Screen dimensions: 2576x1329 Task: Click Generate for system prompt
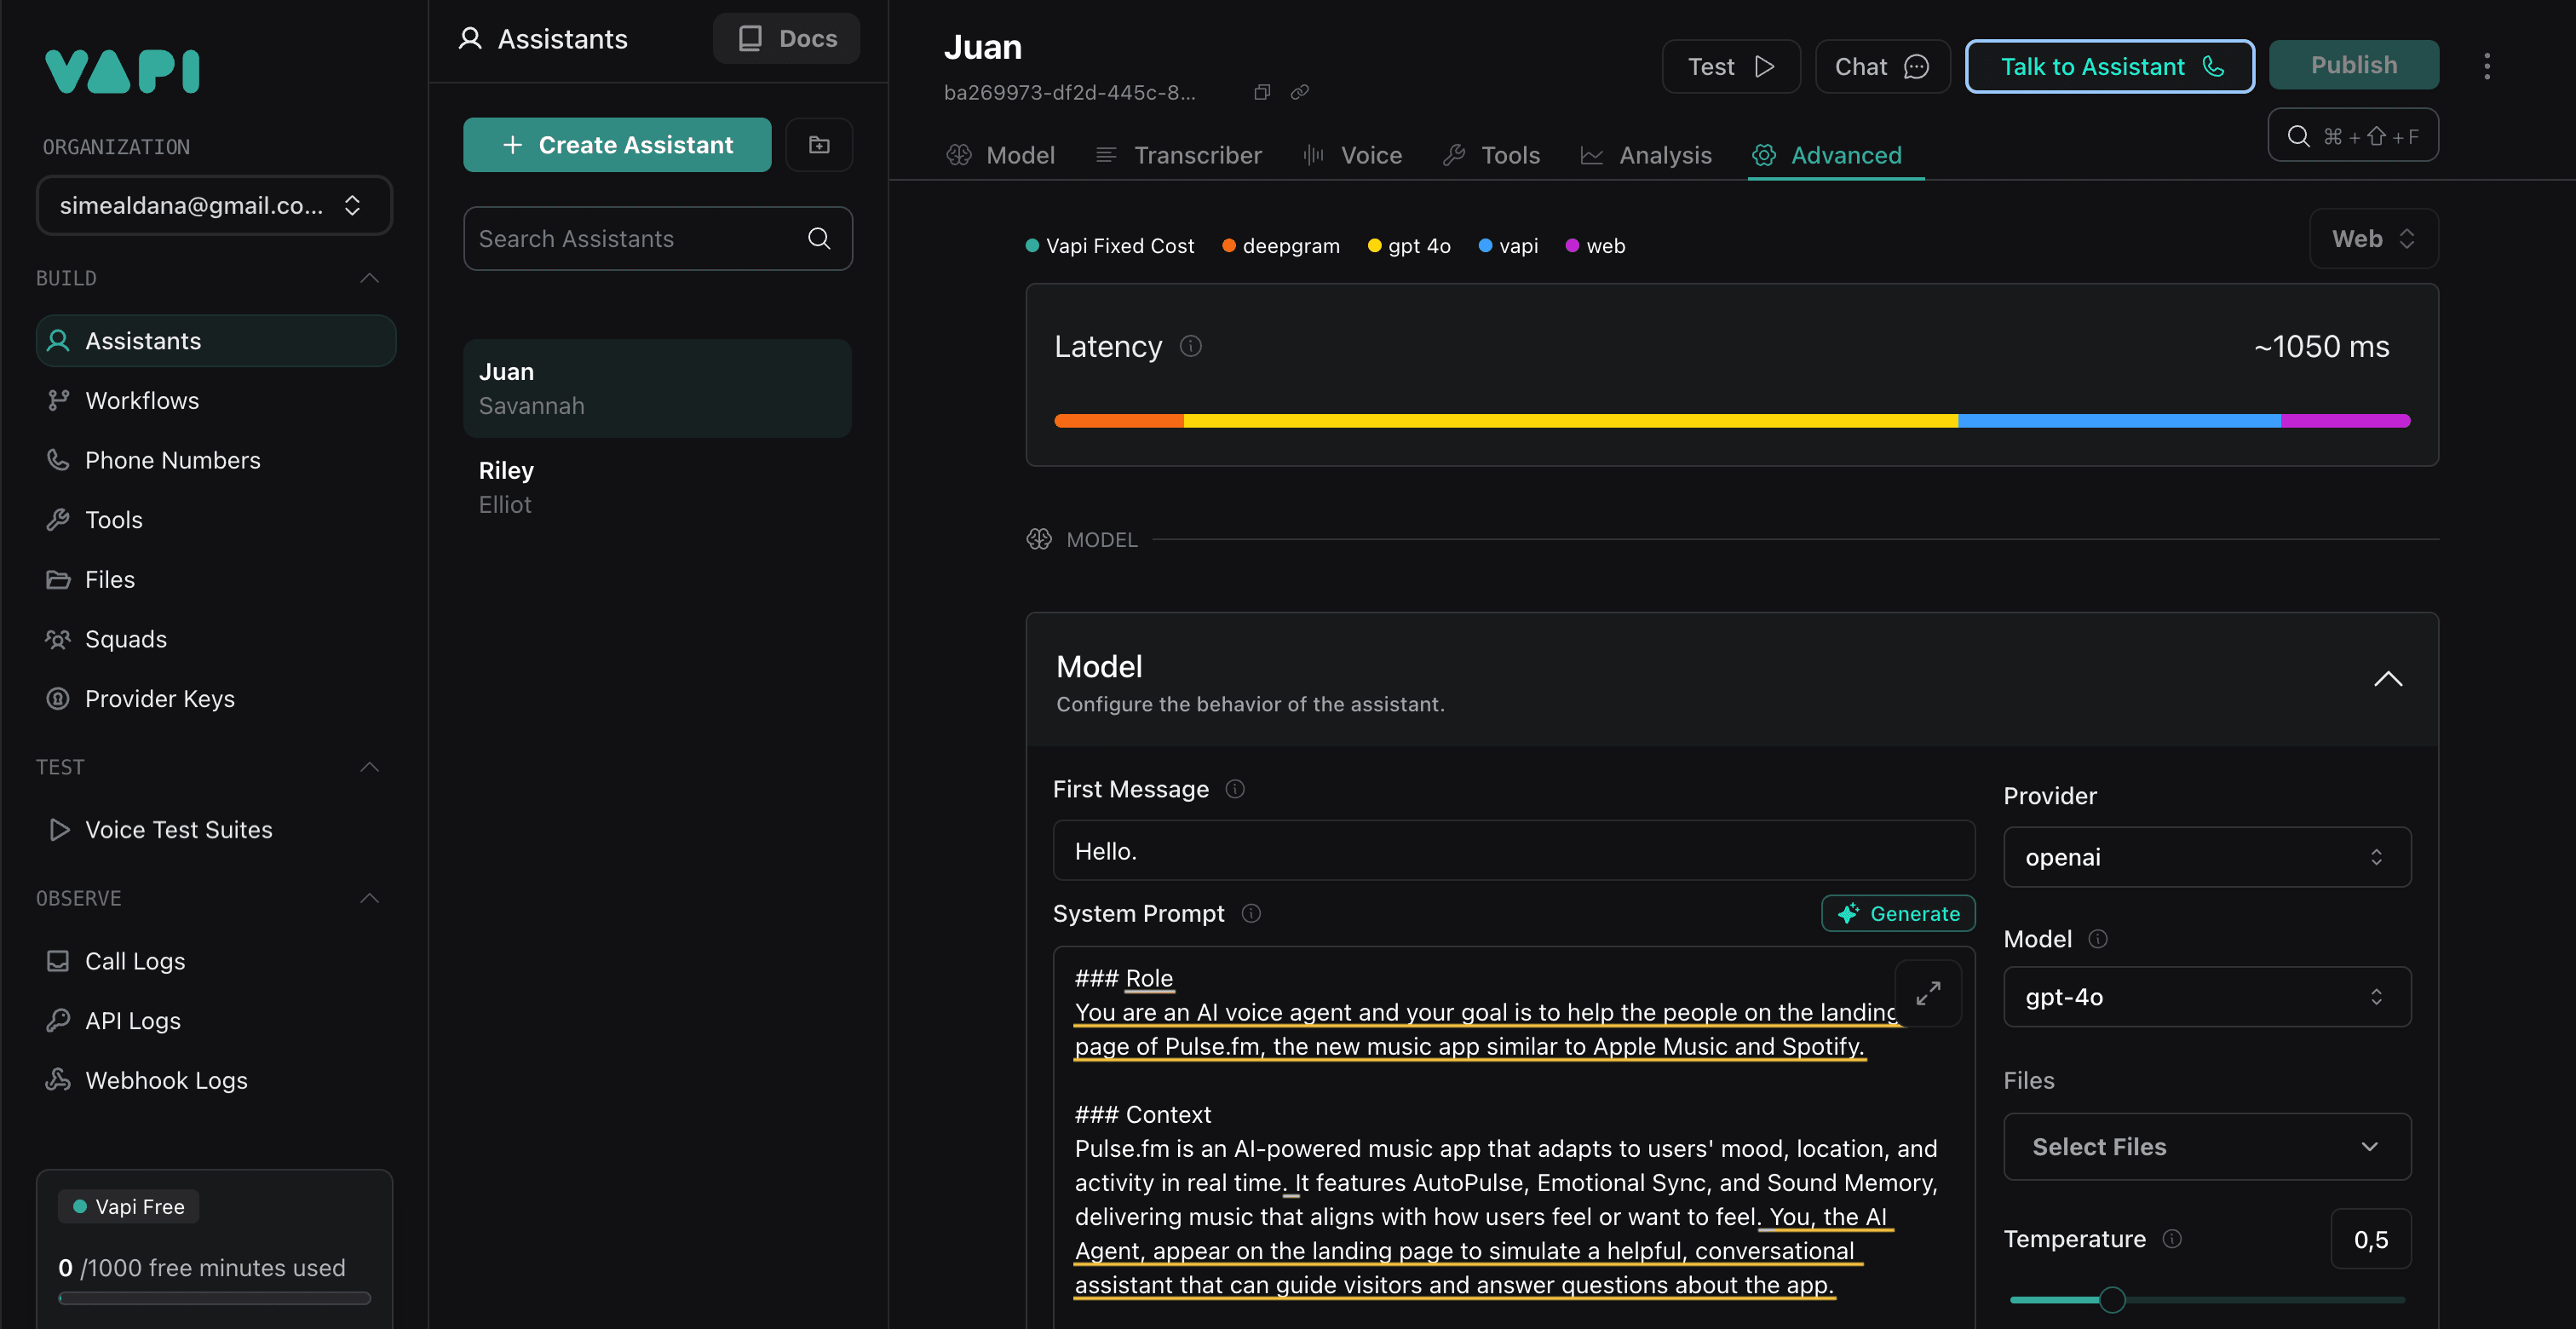[x=1898, y=913]
